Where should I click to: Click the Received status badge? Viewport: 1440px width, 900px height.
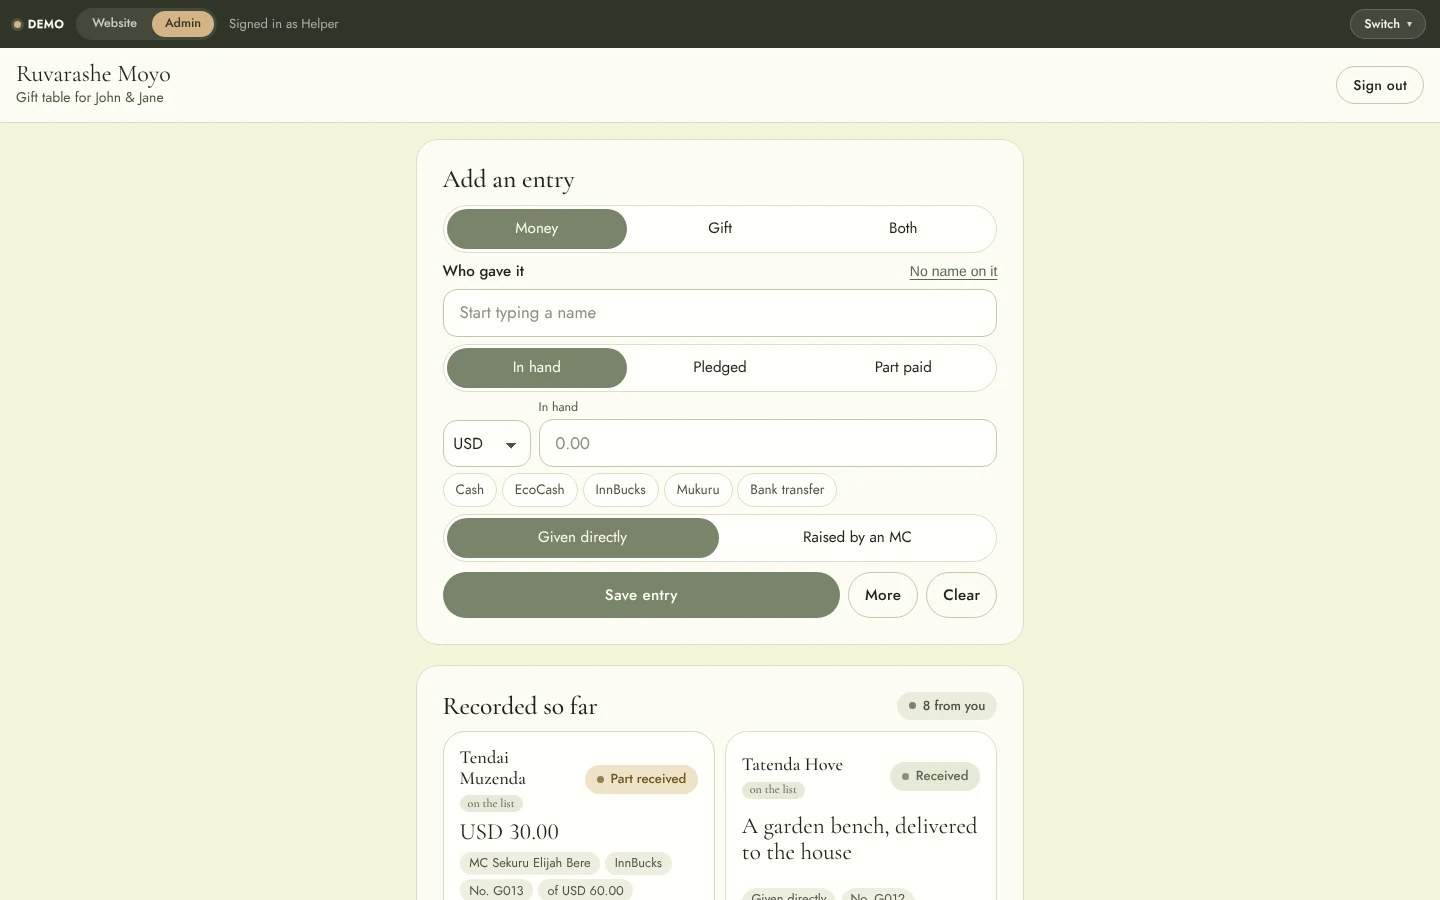(x=935, y=776)
